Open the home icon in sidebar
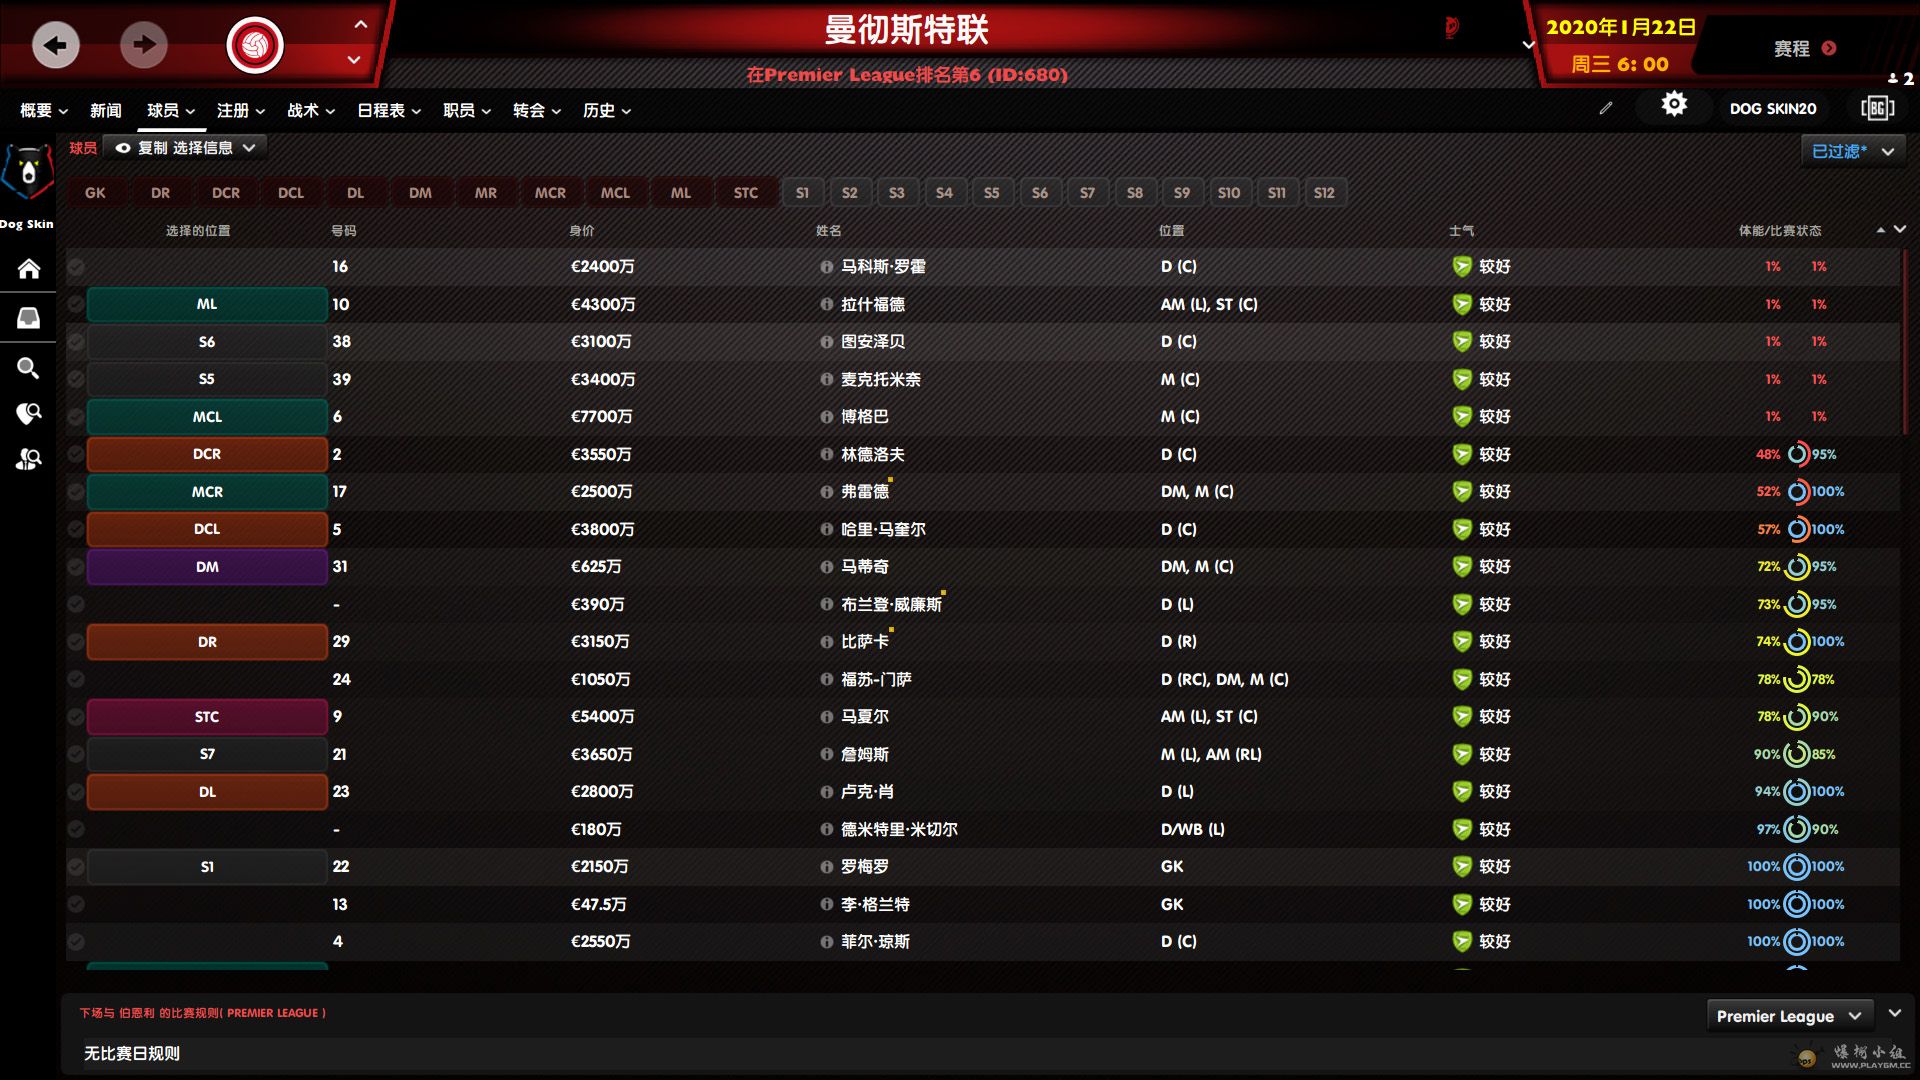Screen dimensions: 1920x1080 point(28,268)
